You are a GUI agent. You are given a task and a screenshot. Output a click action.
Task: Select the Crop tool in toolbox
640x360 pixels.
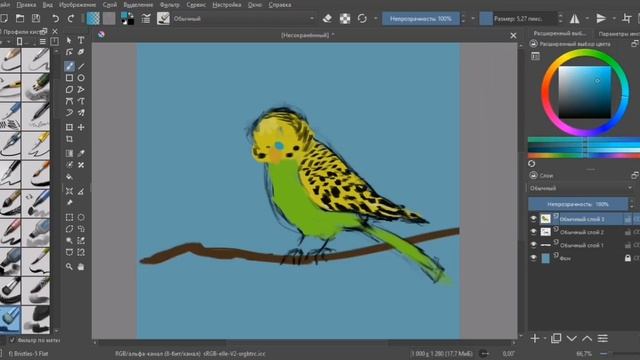click(x=69, y=139)
